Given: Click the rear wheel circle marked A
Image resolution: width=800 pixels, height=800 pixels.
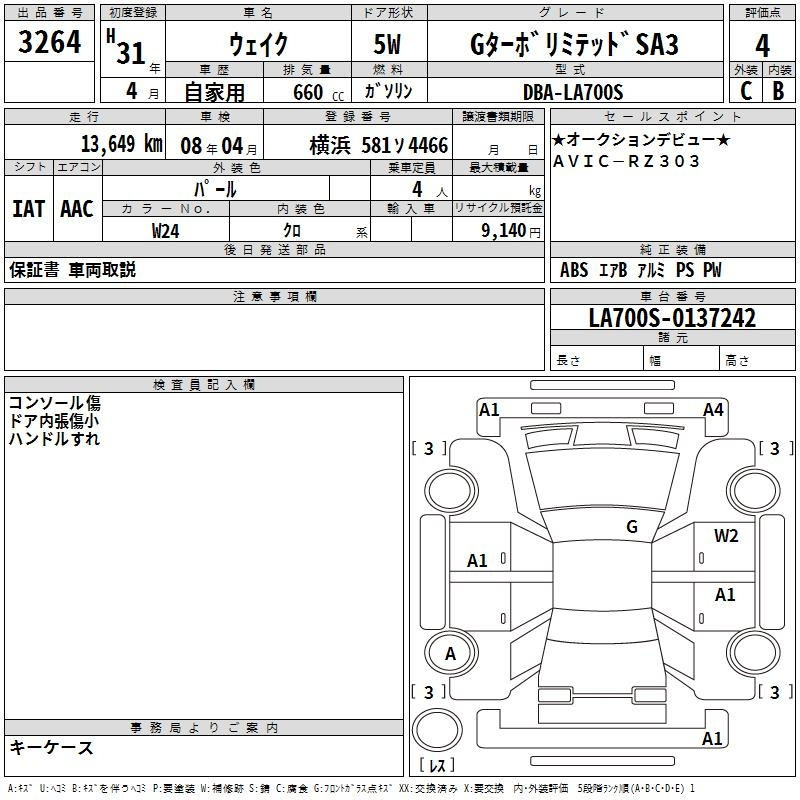Looking at the screenshot, I should 450,654.
